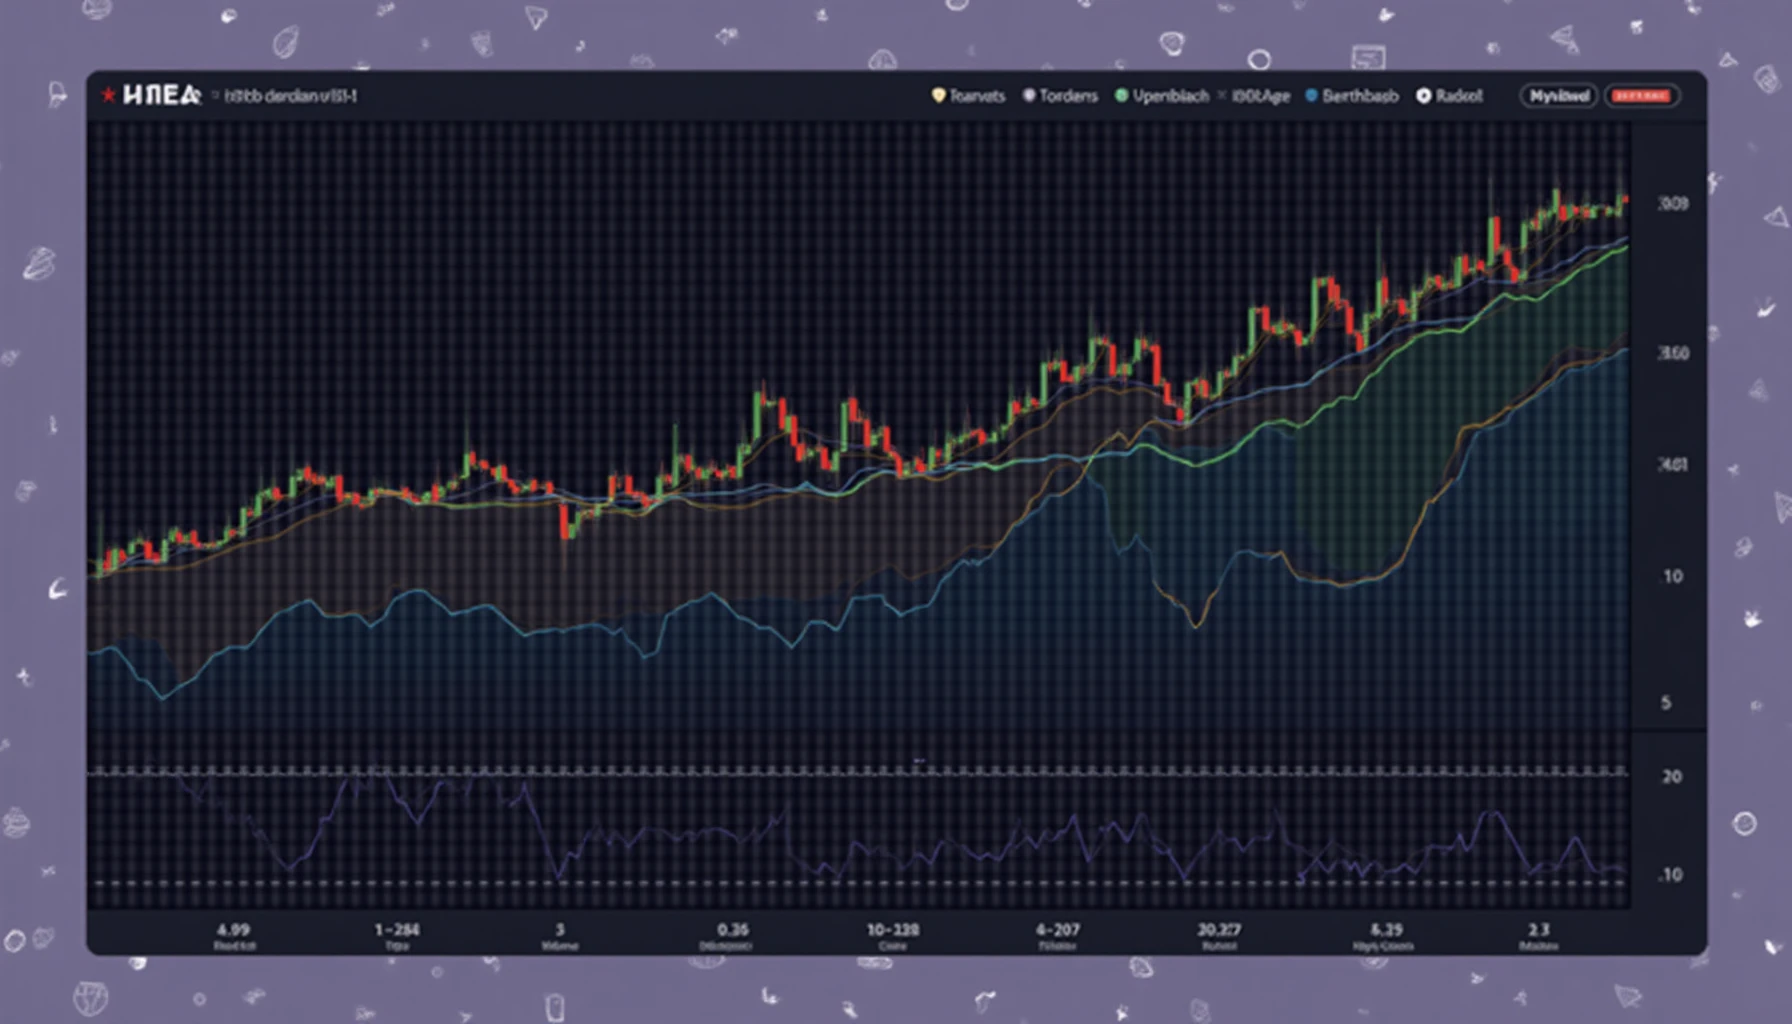Toggle the green Upenblach legend indicator
Image resolution: width=1792 pixels, height=1024 pixels.
pos(1121,96)
